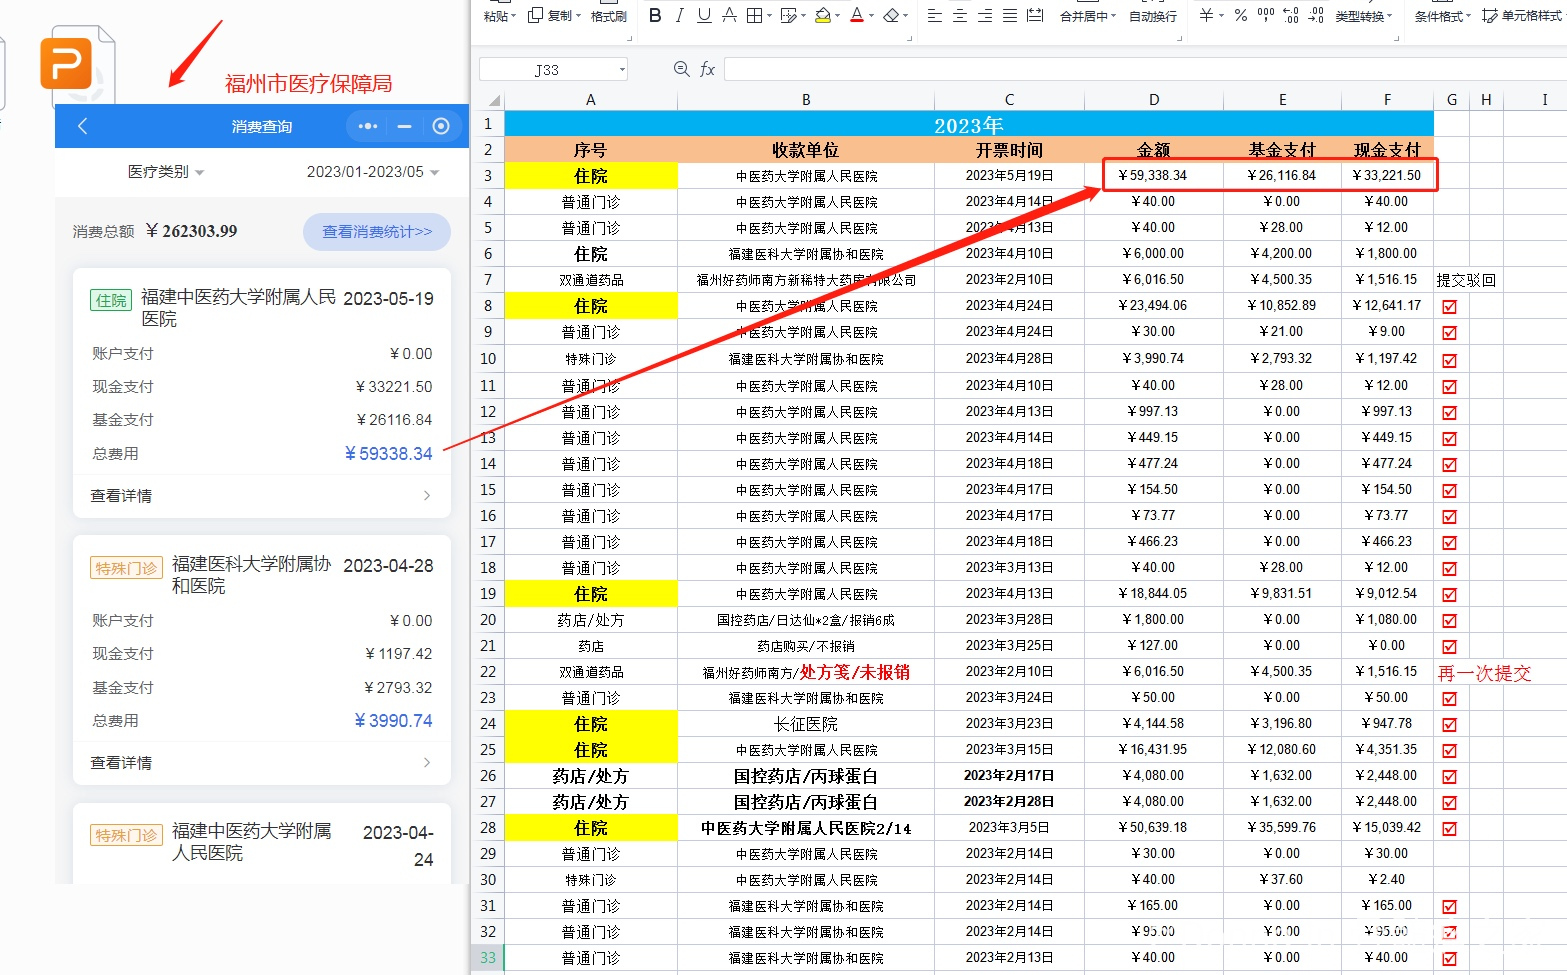
Task: Click the eraser clear icon
Action: click(891, 15)
